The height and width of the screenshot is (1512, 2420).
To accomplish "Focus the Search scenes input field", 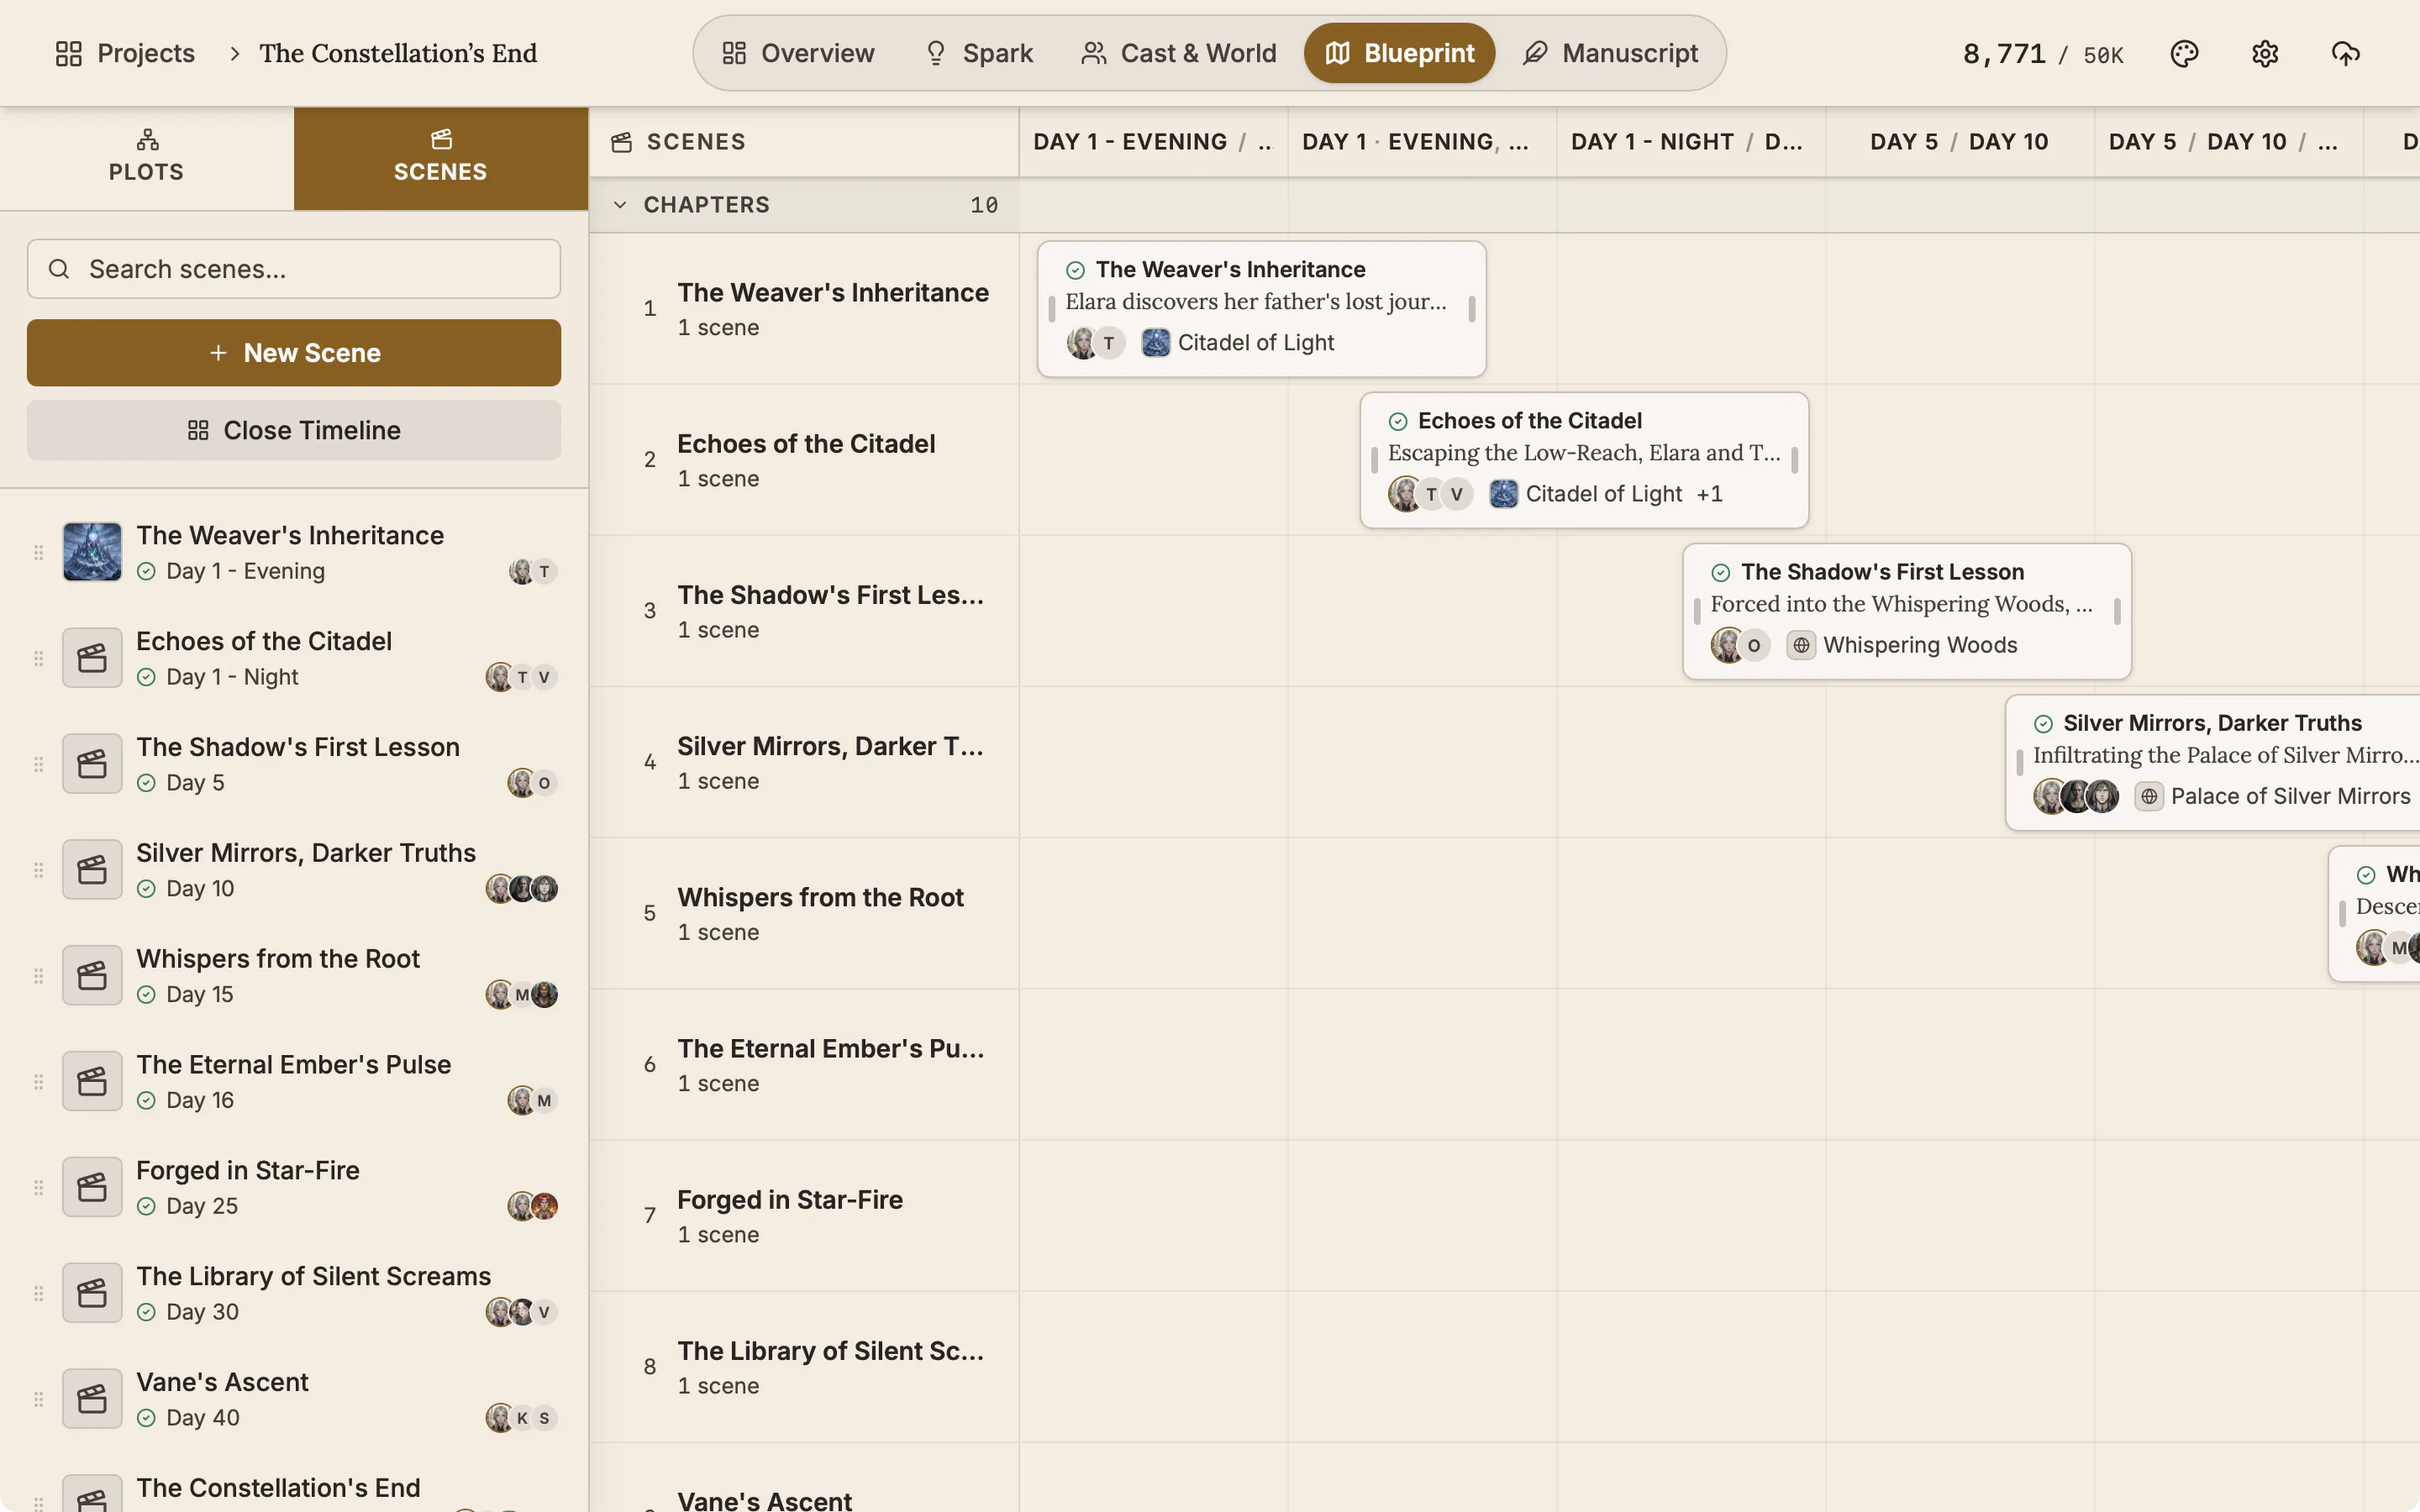I will coord(294,269).
